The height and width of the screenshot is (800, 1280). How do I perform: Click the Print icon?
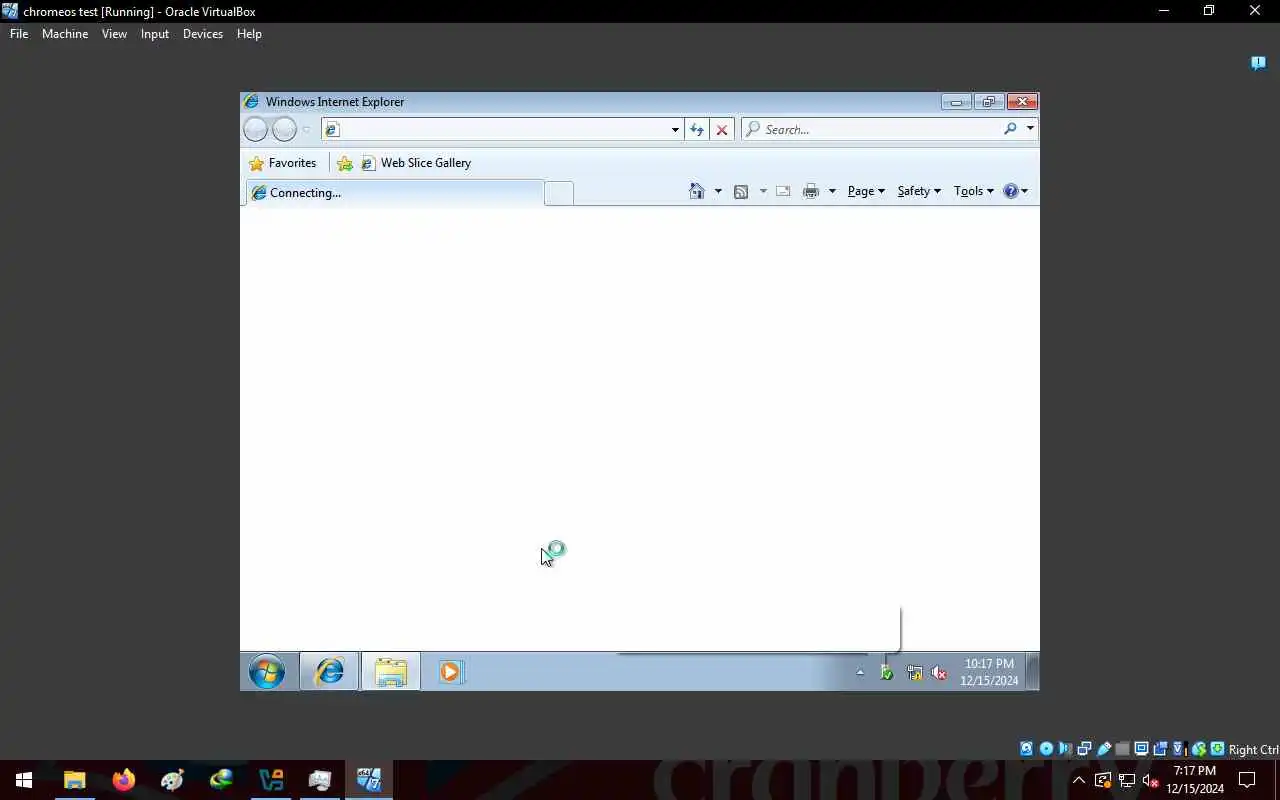pyautogui.click(x=811, y=191)
